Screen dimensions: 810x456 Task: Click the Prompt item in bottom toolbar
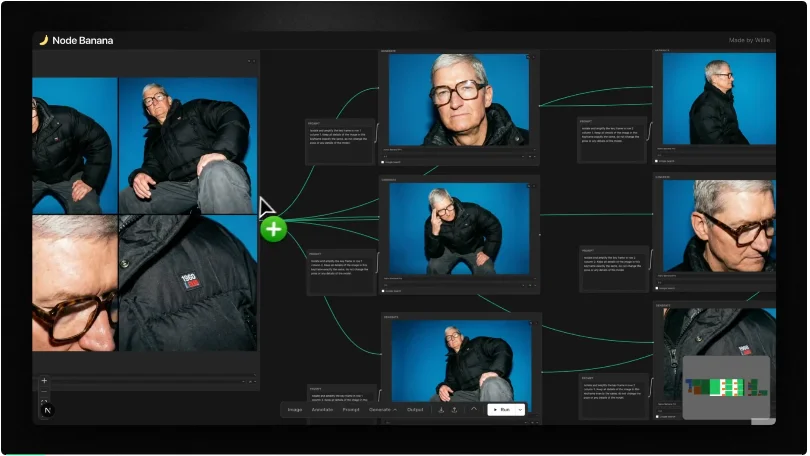pos(351,410)
